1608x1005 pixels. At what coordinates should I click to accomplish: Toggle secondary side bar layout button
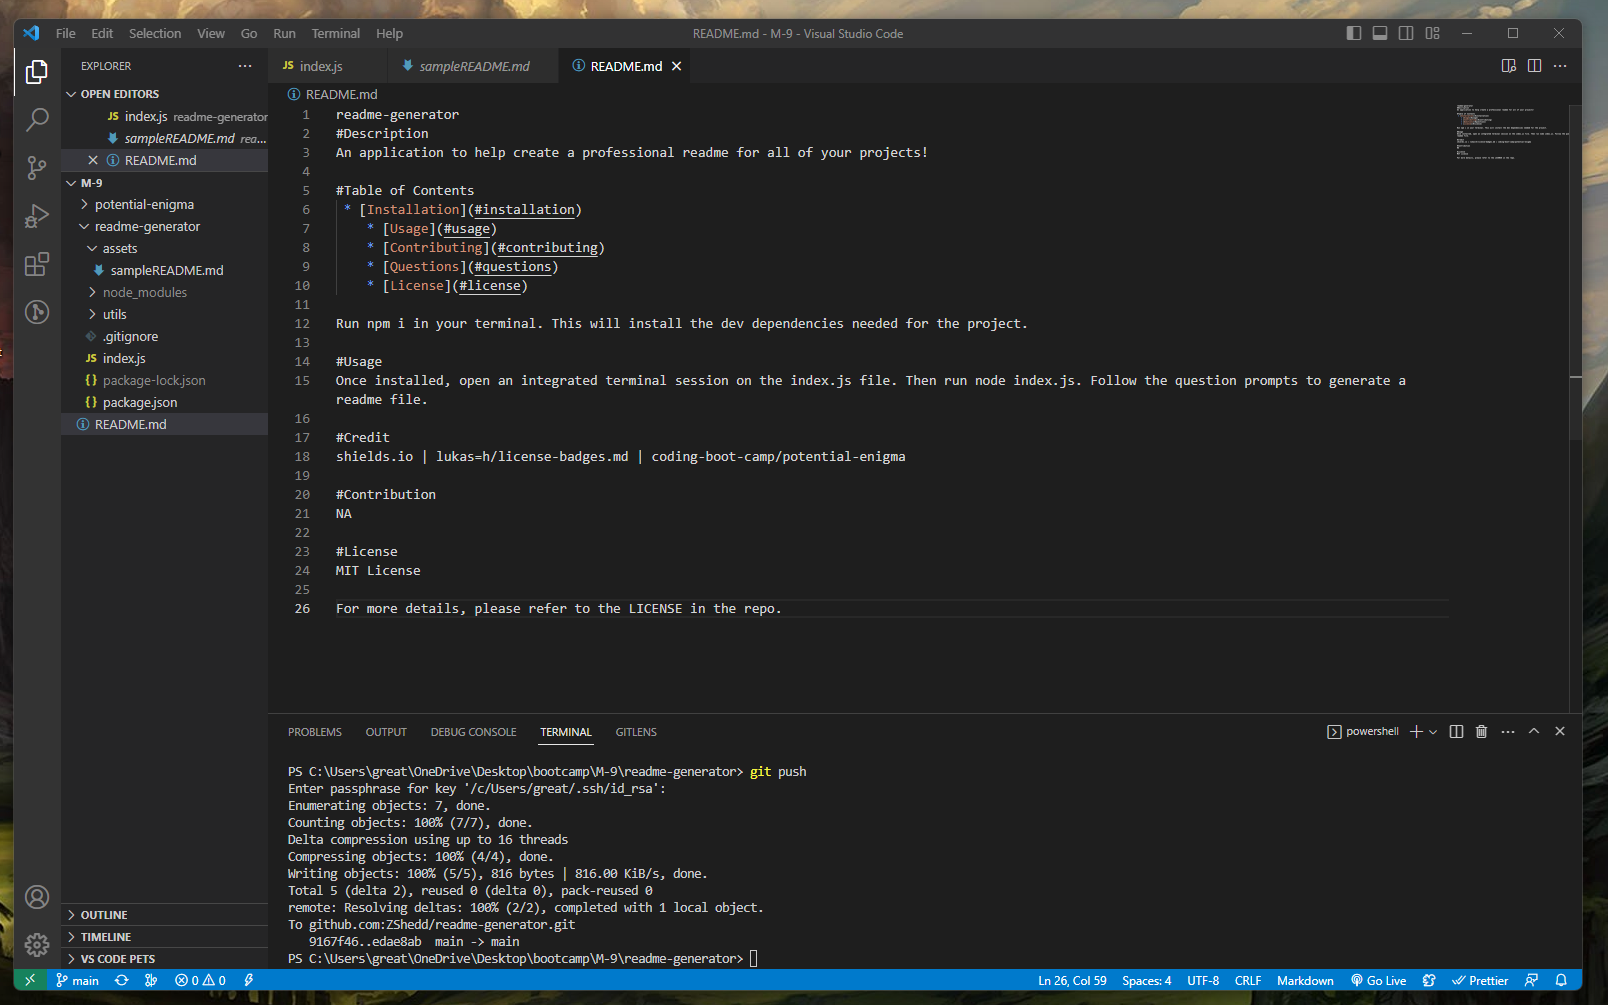[x=1406, y=33]
